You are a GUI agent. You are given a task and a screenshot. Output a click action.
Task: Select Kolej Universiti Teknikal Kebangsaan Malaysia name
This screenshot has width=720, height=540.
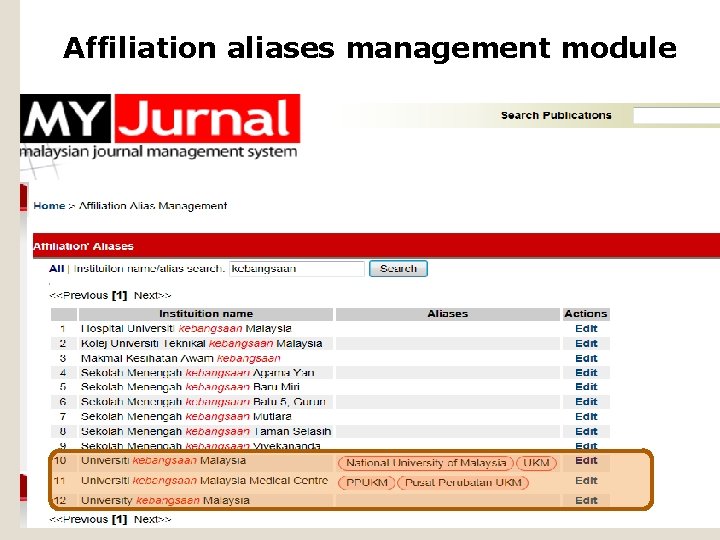pos(202,343)
